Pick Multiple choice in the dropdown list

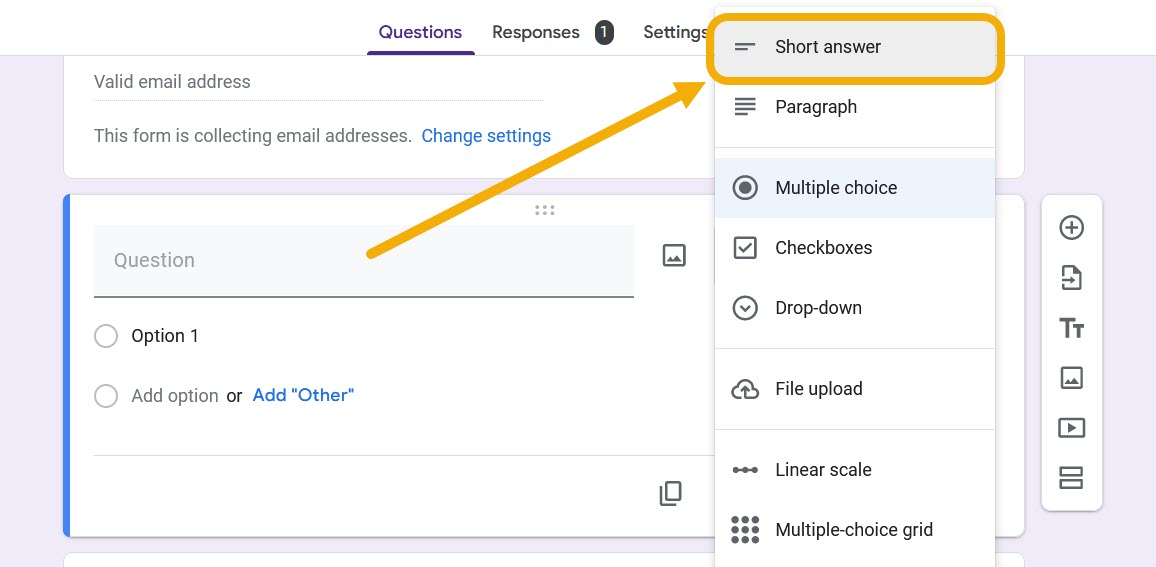[835, 188]
